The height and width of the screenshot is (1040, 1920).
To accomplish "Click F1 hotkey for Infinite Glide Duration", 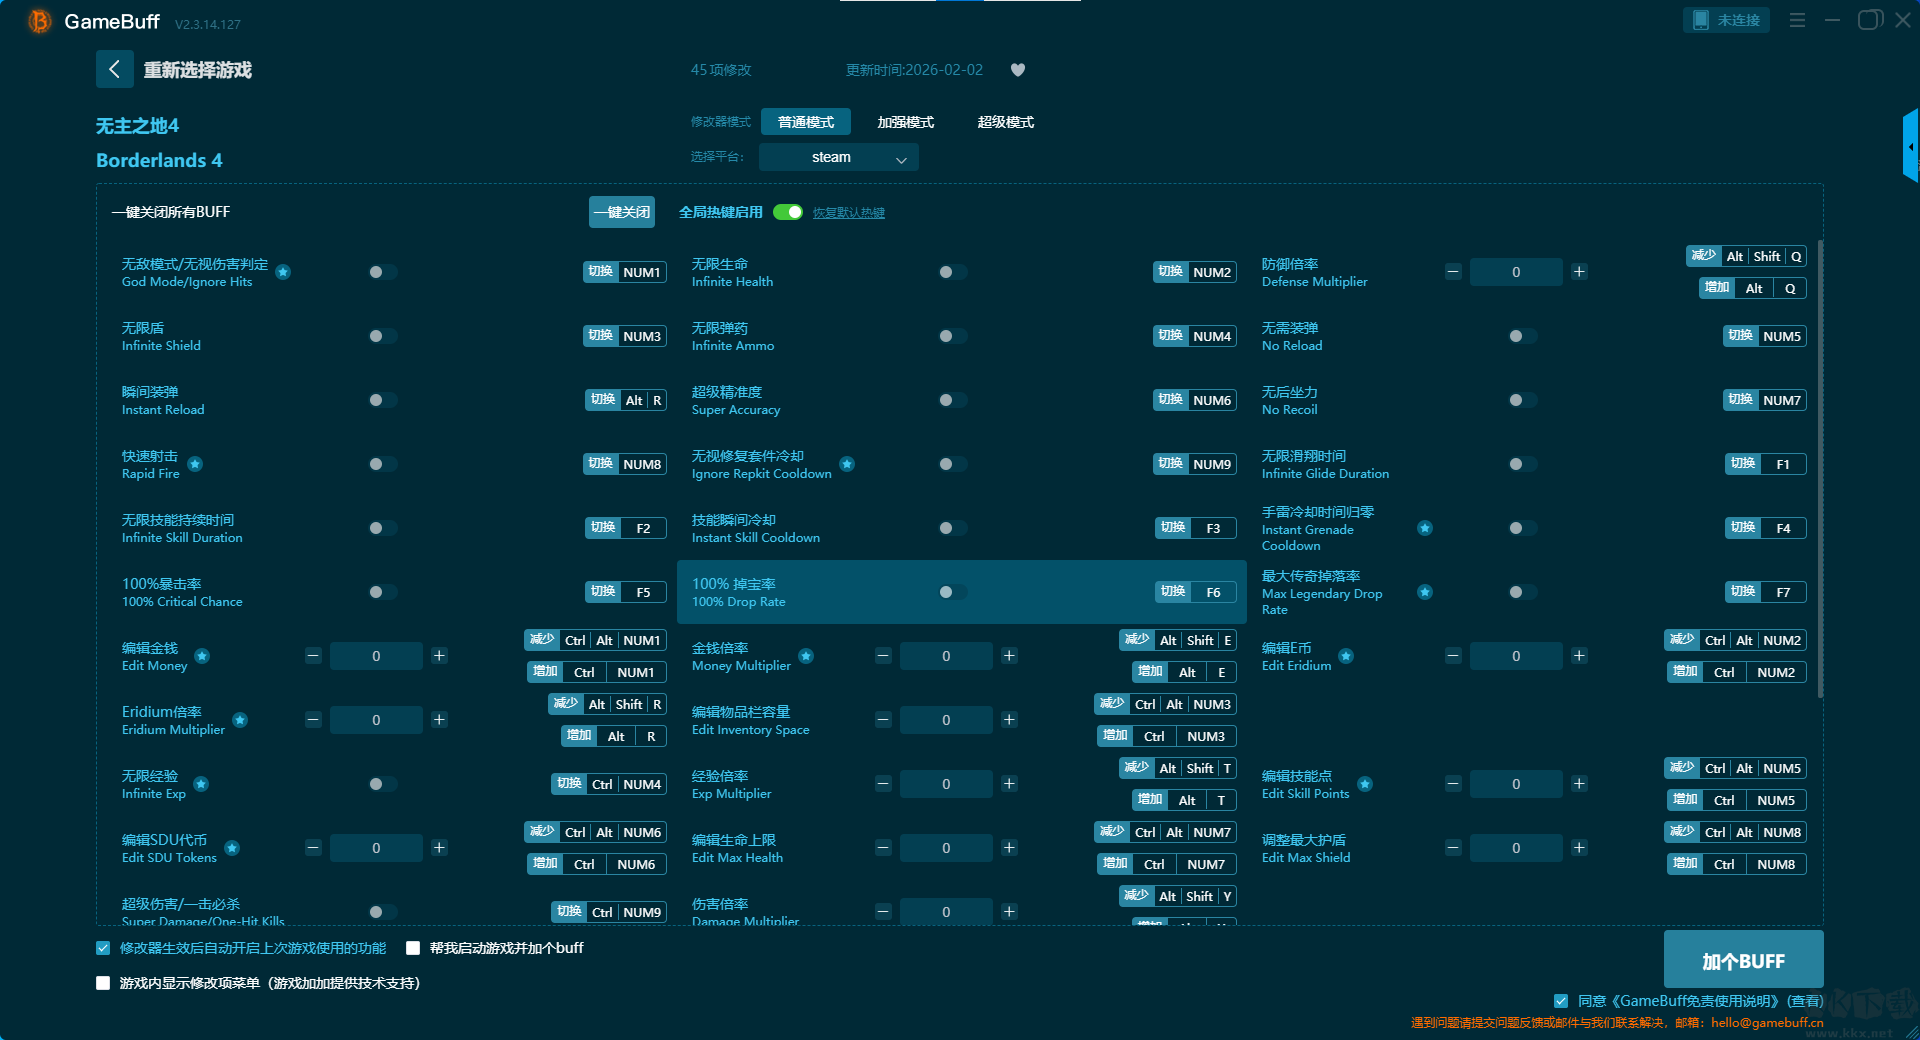I will [1783, 464].
